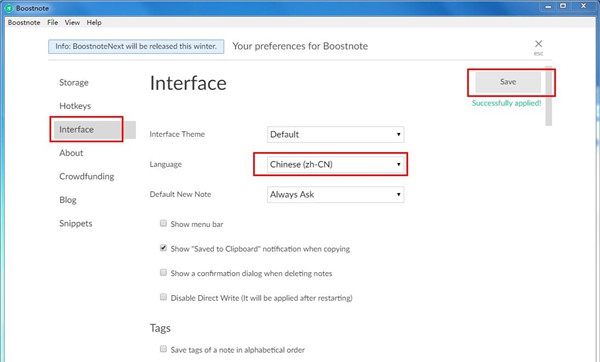Image resolution: width=600 pixels, height=362 pixels.
Task: Click the large "Interface" heading
Action: click(188, 83)
